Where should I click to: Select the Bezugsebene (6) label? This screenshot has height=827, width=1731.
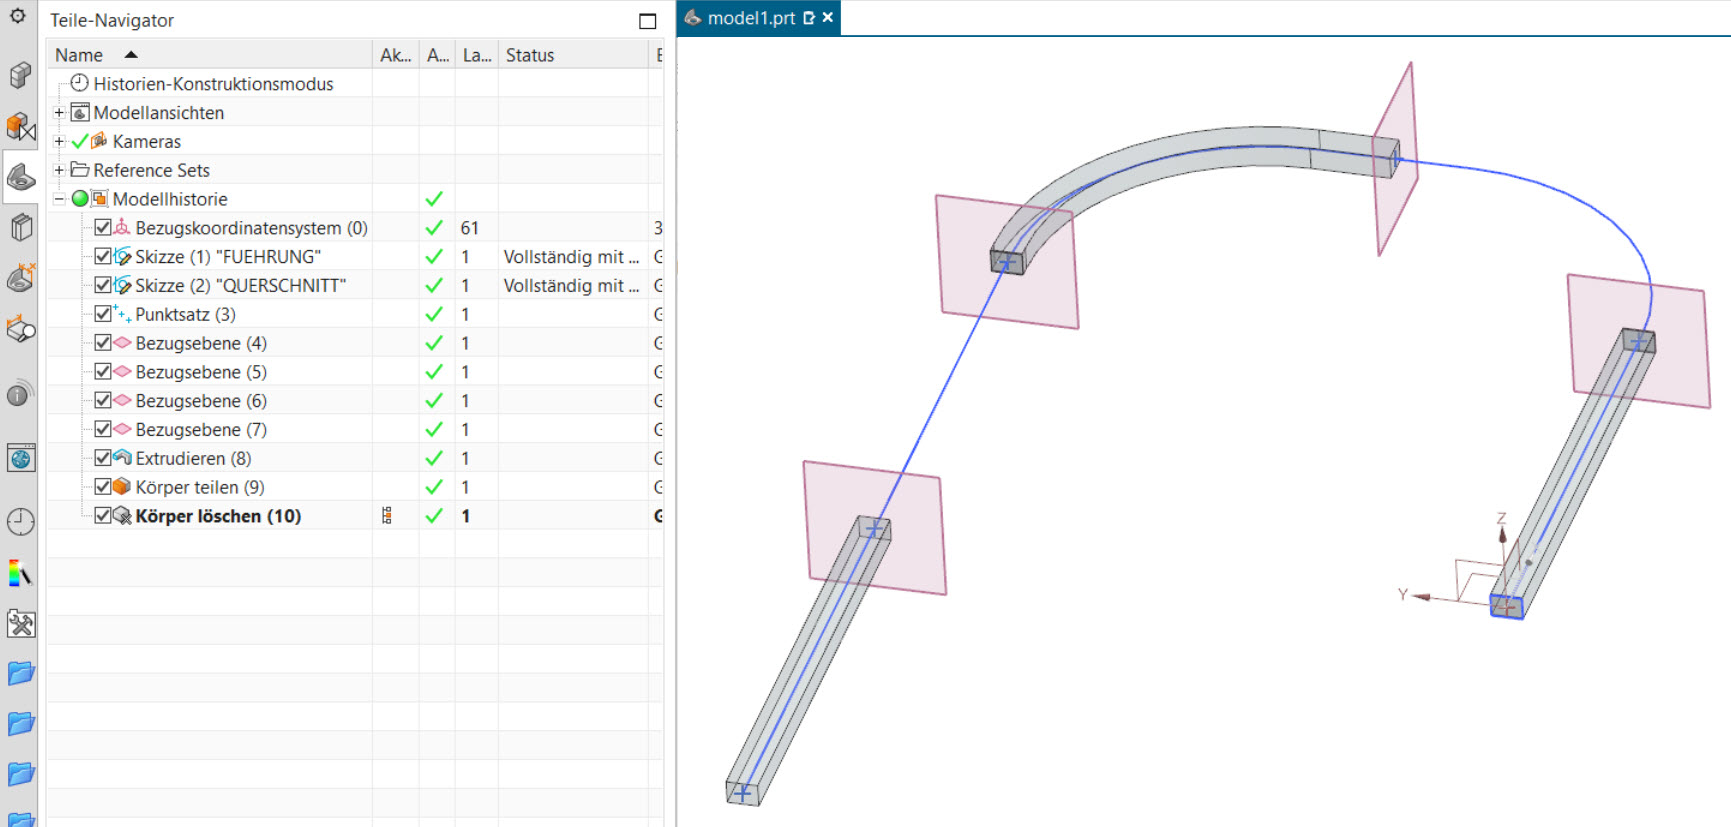click(201, 401)
